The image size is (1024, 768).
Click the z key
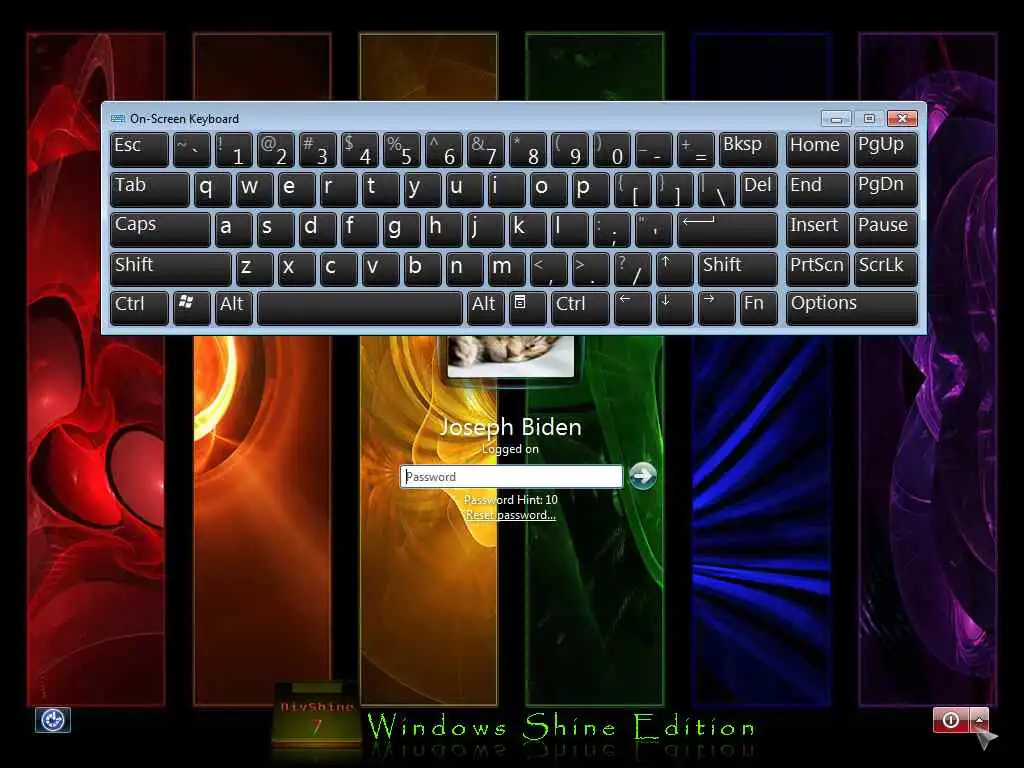click(x=254, y=269)
